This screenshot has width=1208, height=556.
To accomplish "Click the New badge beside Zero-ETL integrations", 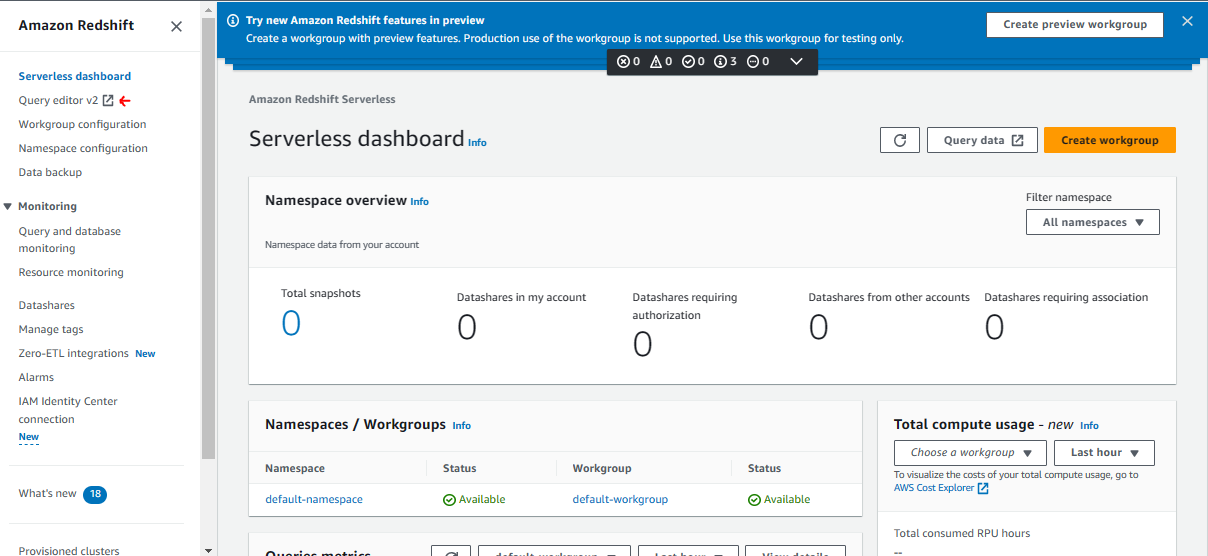I will (145, 354).
